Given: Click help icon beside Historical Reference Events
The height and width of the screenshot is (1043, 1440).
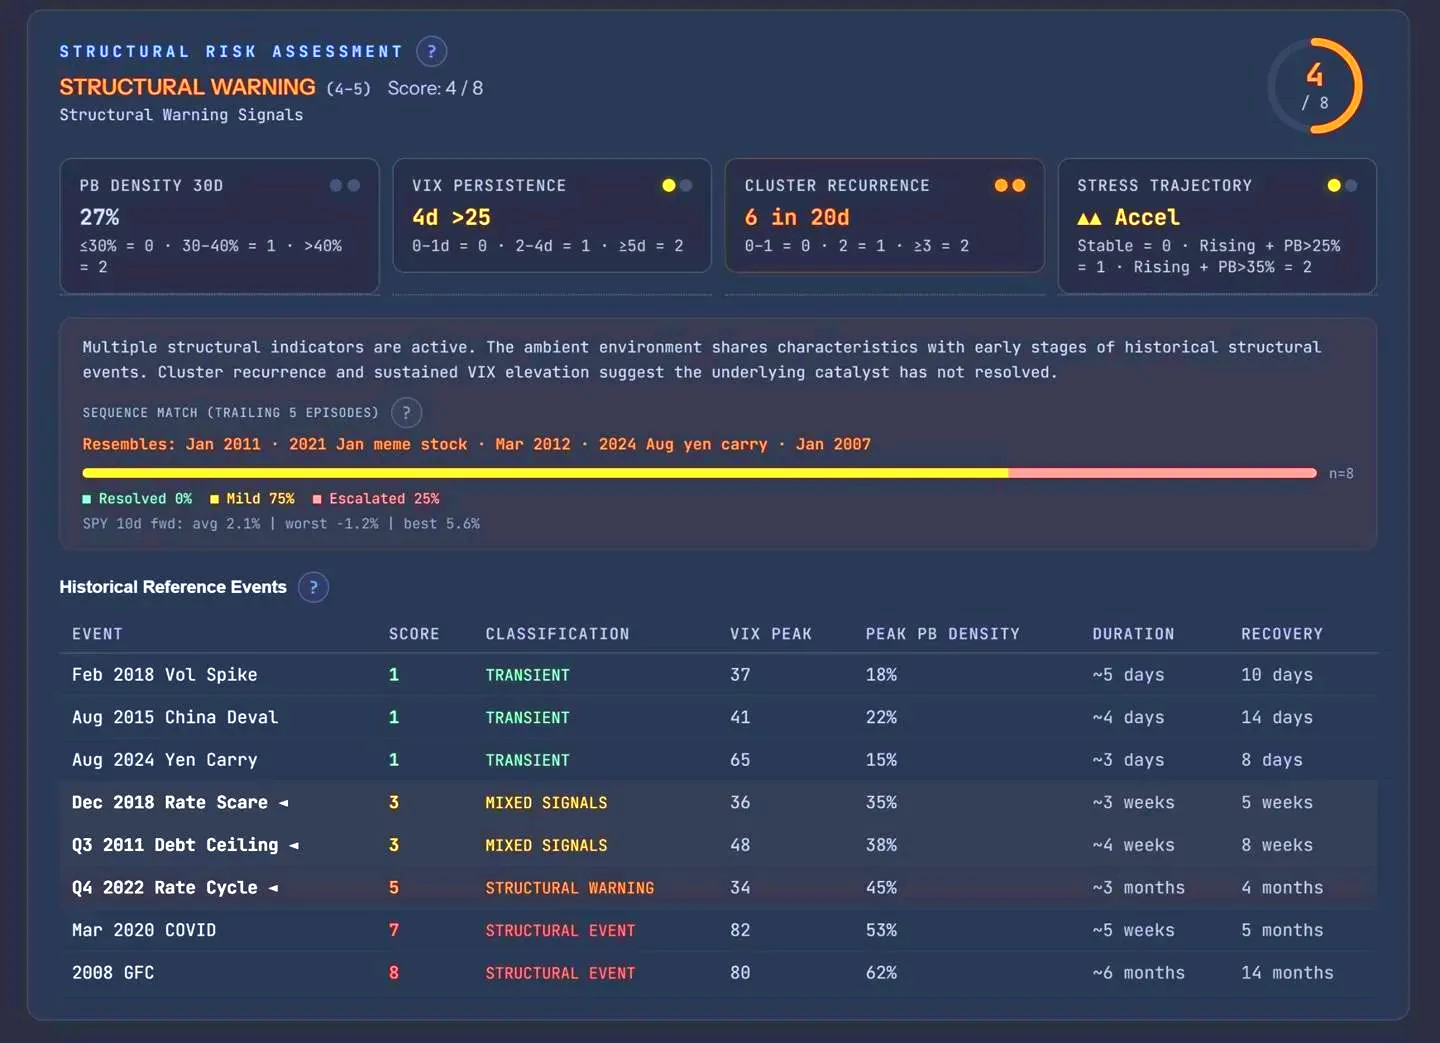Looking at the screenshot, I should point(313,587).
